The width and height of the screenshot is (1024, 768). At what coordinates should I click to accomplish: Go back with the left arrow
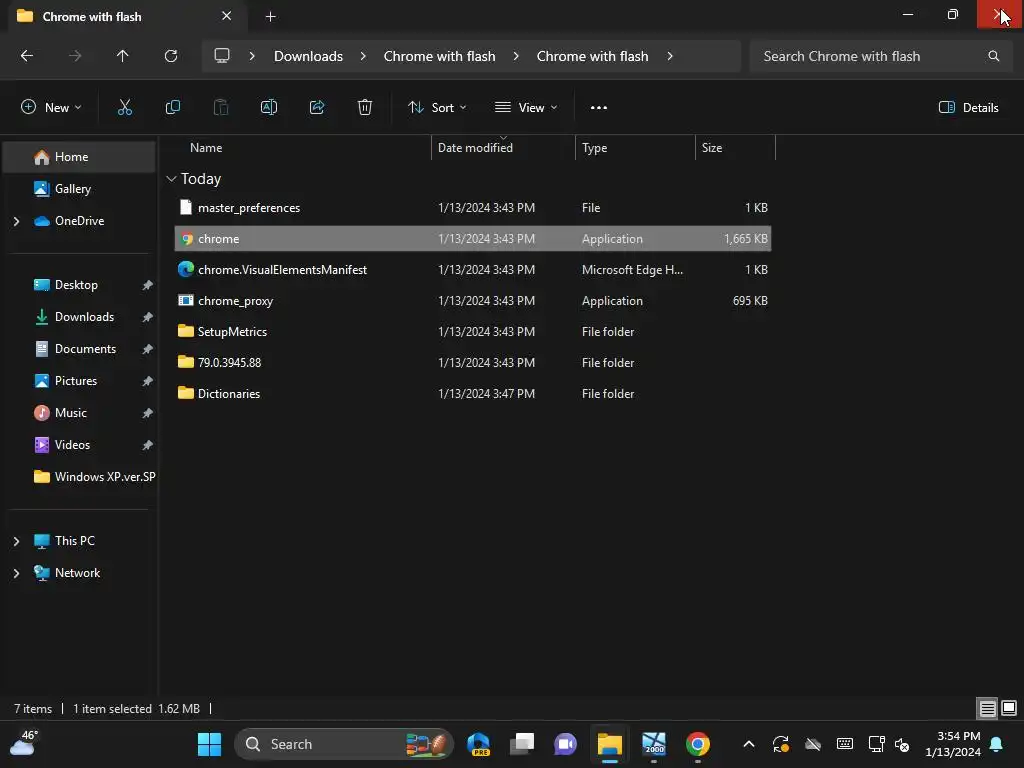[27, 56]
